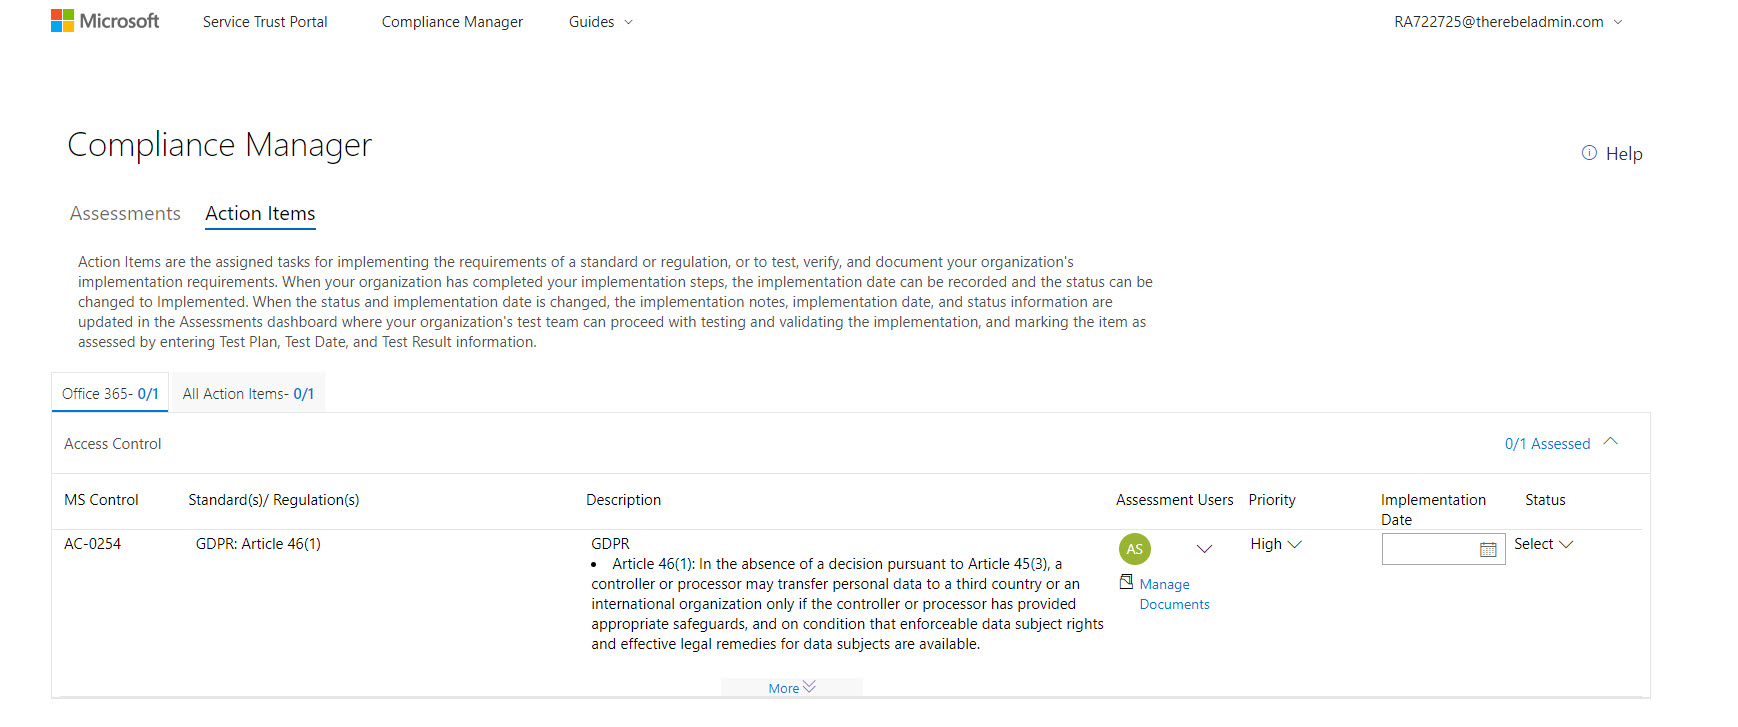Expand the More details chevron
The image size is (1738, 727).
click(809, 687)
